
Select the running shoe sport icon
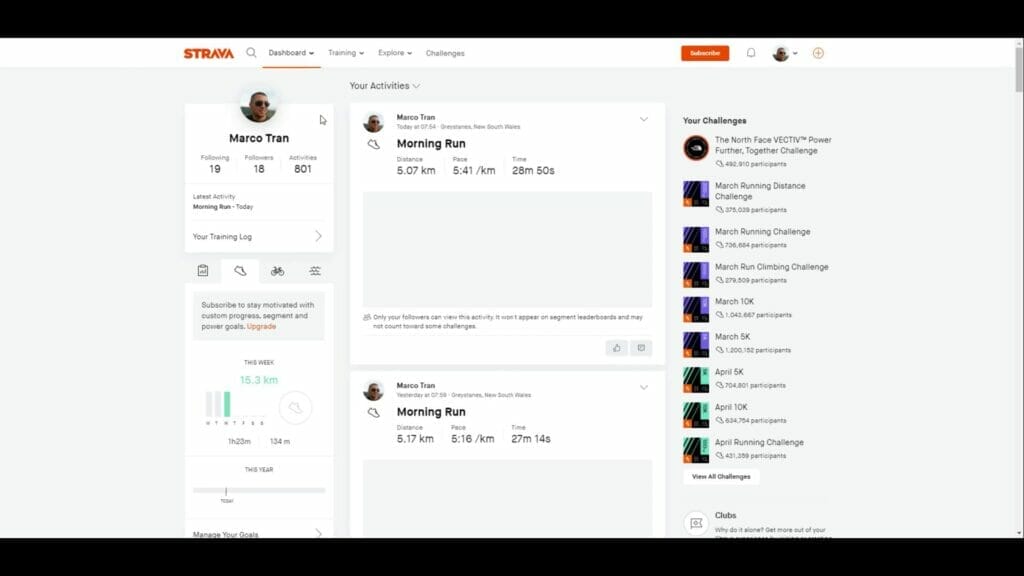240,270
